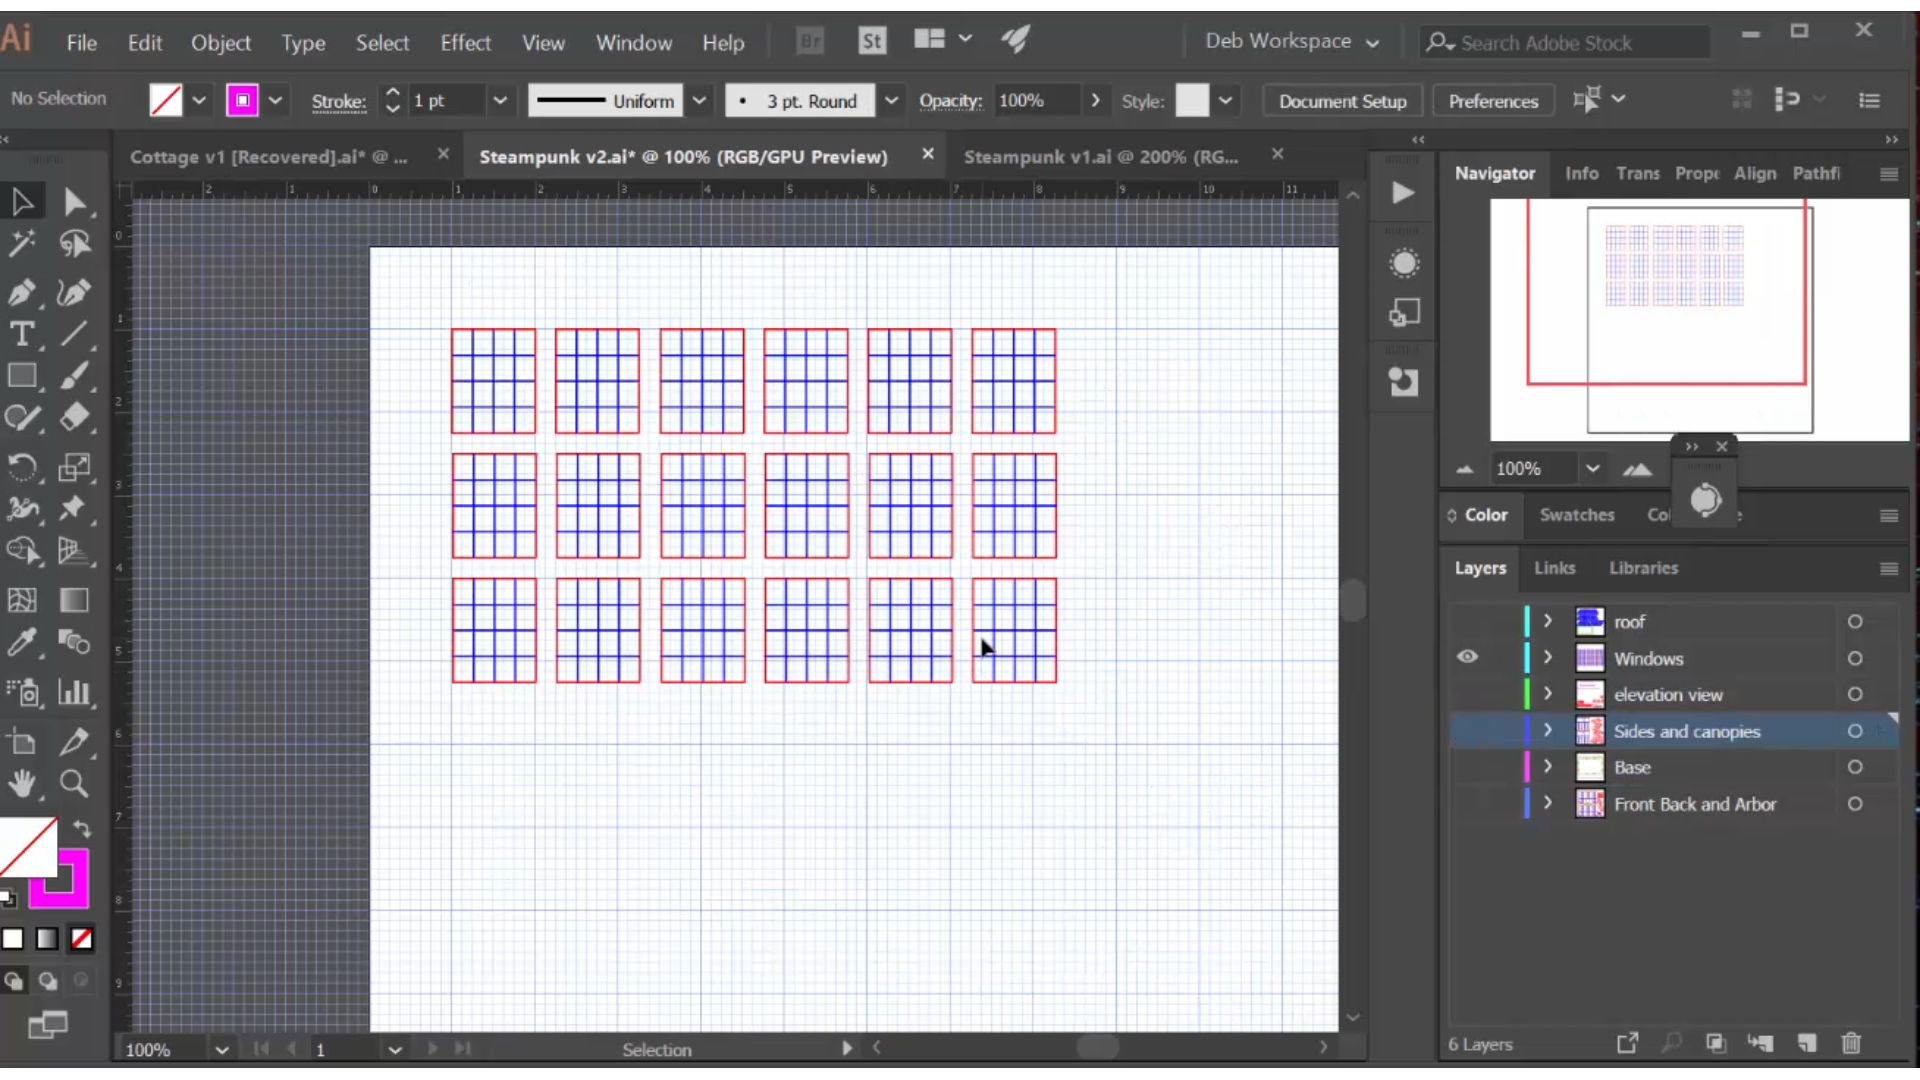Toggle visibility of roof layer
The width and height of the screenshot is (1920, 1080).
(1468, 621)
